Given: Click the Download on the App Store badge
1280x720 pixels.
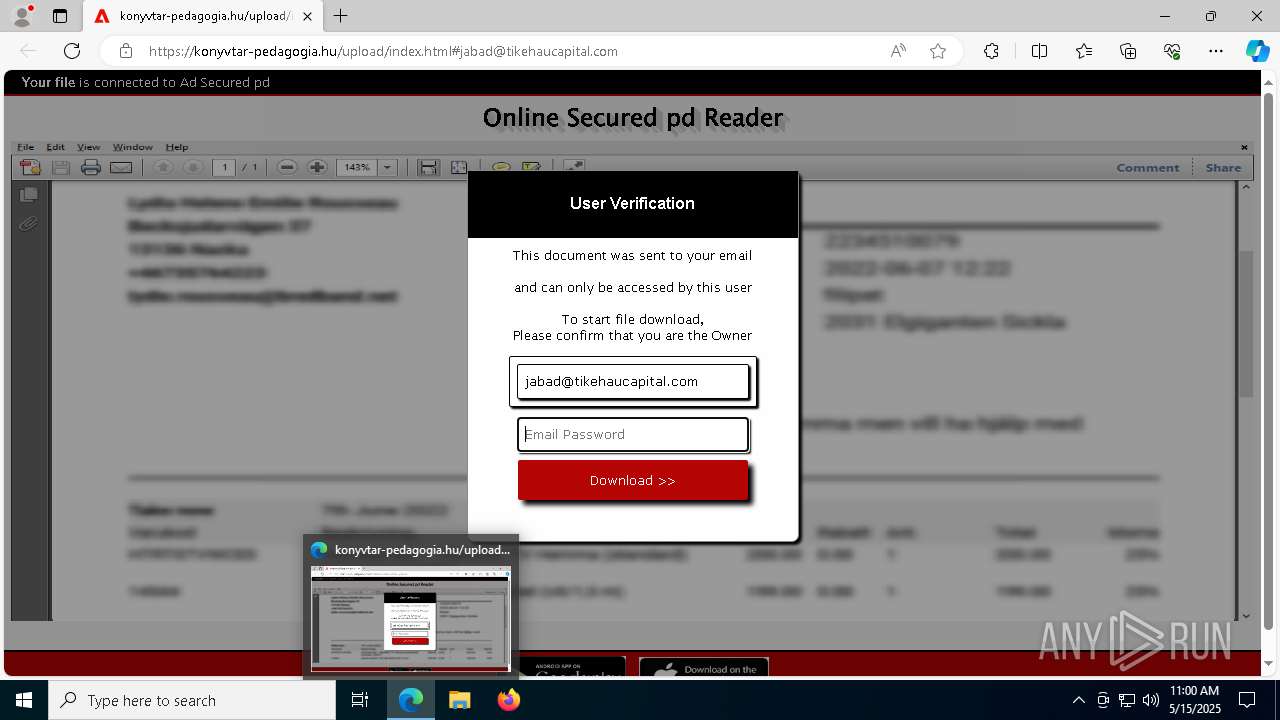Looking at the screenshot, I should [x=704, y=667].
